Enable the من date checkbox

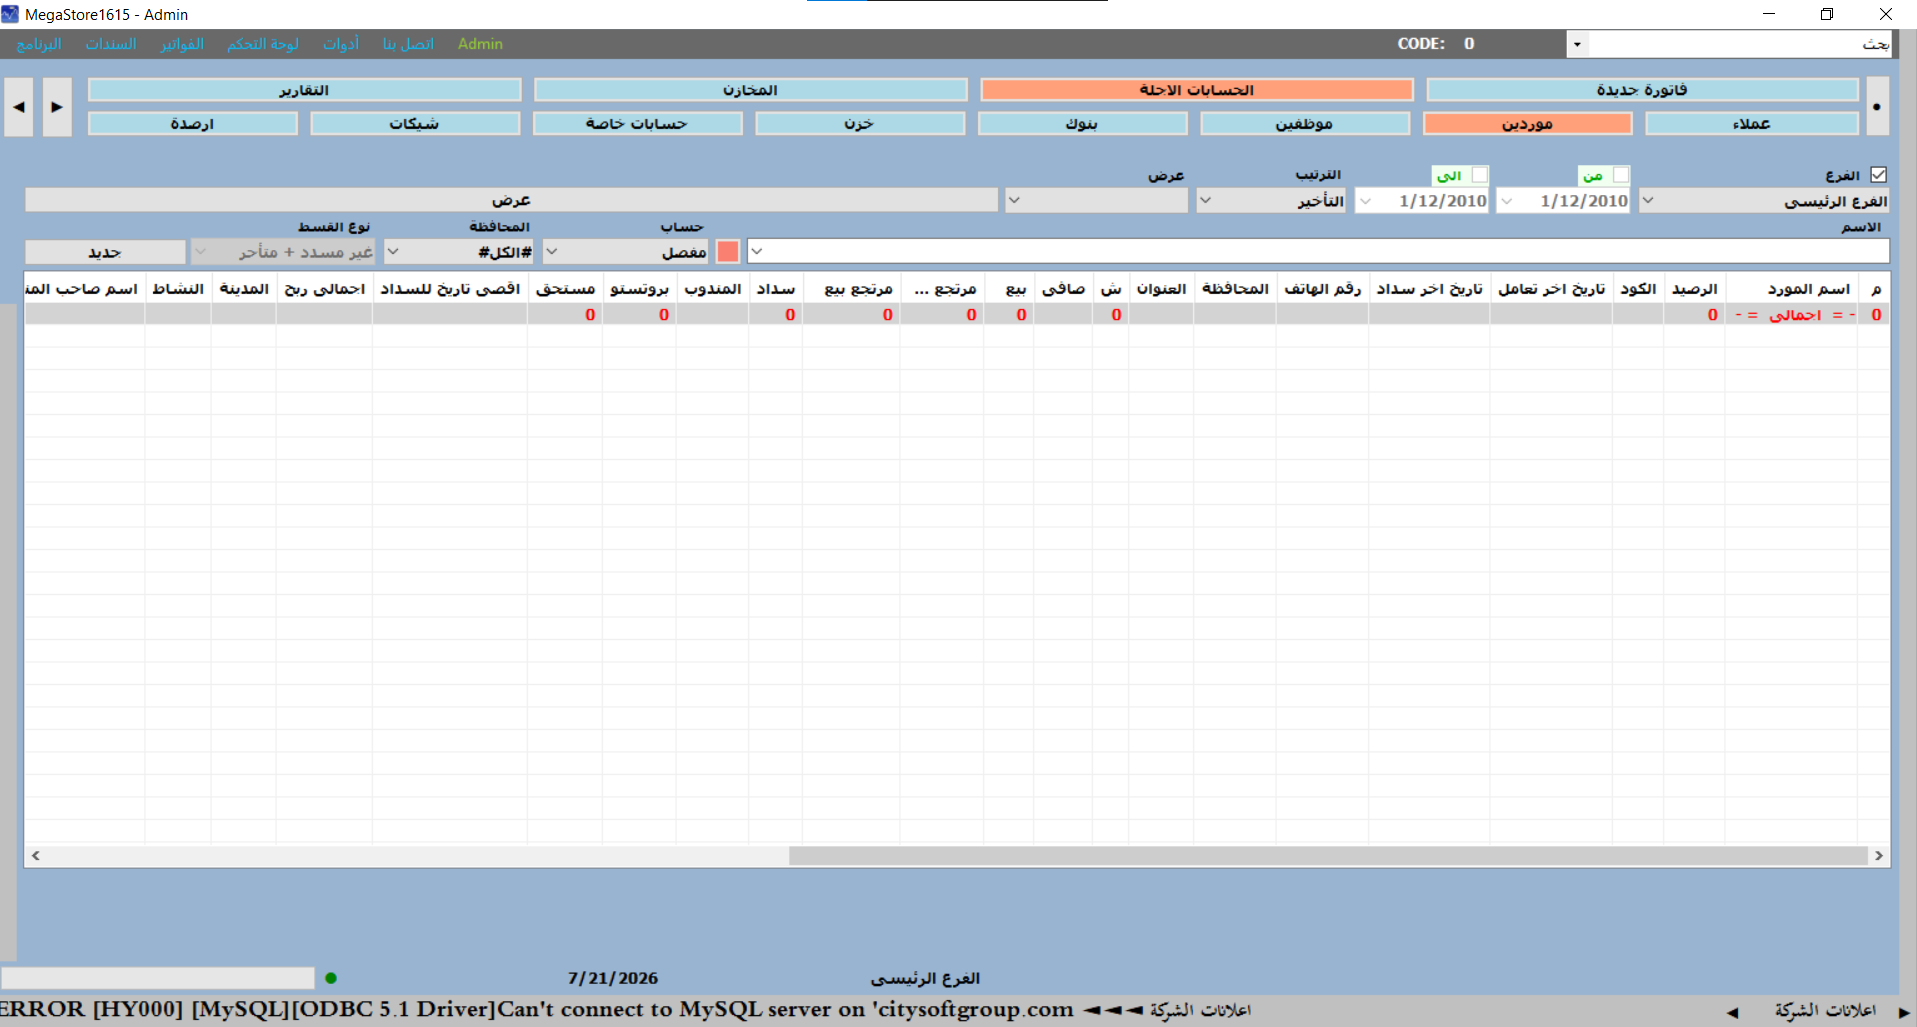click(1621, 175)
